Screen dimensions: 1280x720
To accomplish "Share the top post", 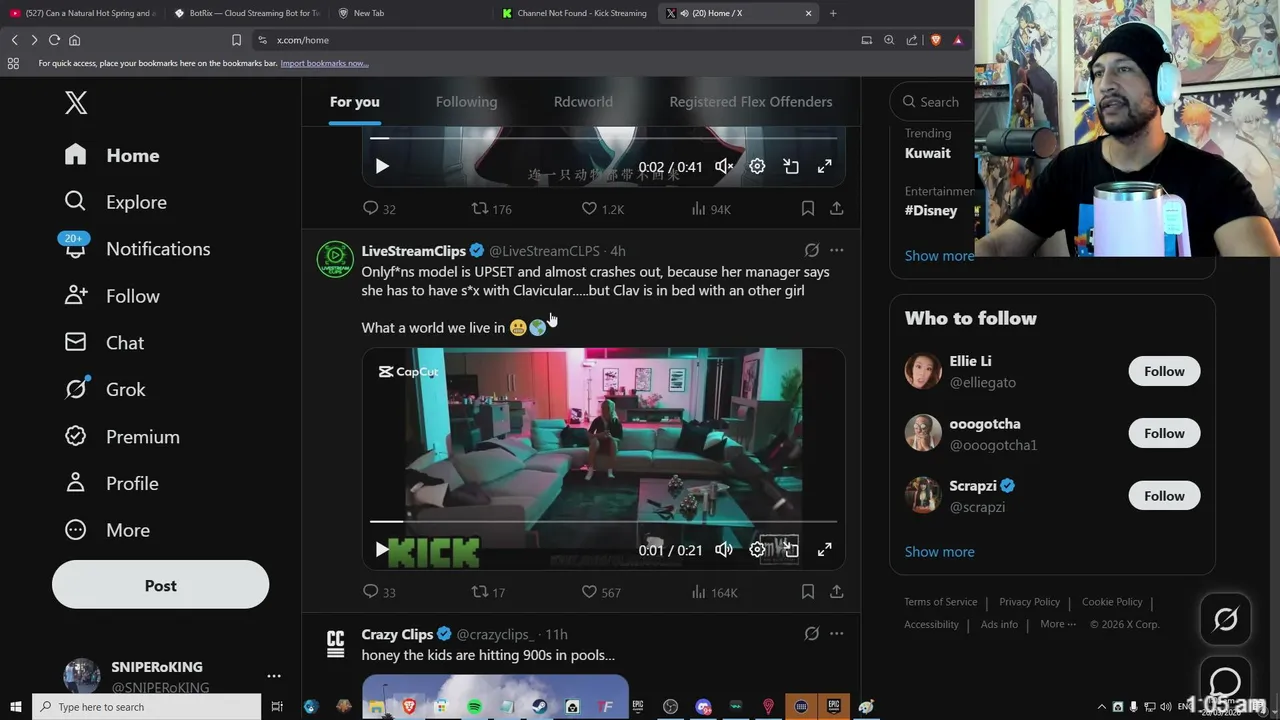I will click(836, 208).
